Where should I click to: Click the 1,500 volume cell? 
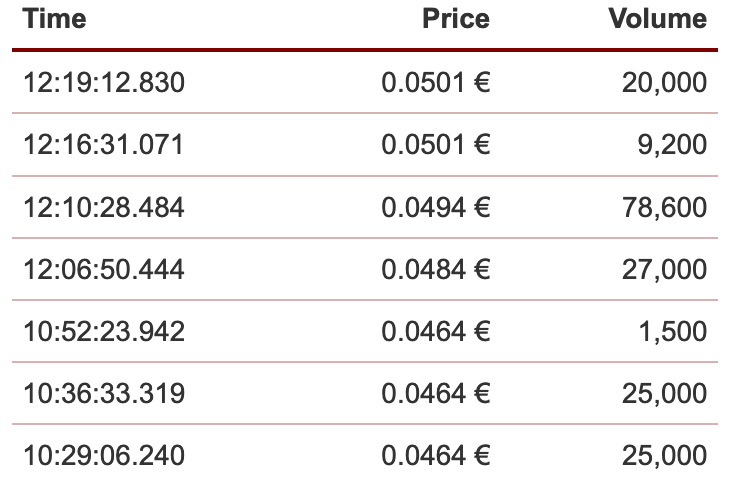point(674,332)
